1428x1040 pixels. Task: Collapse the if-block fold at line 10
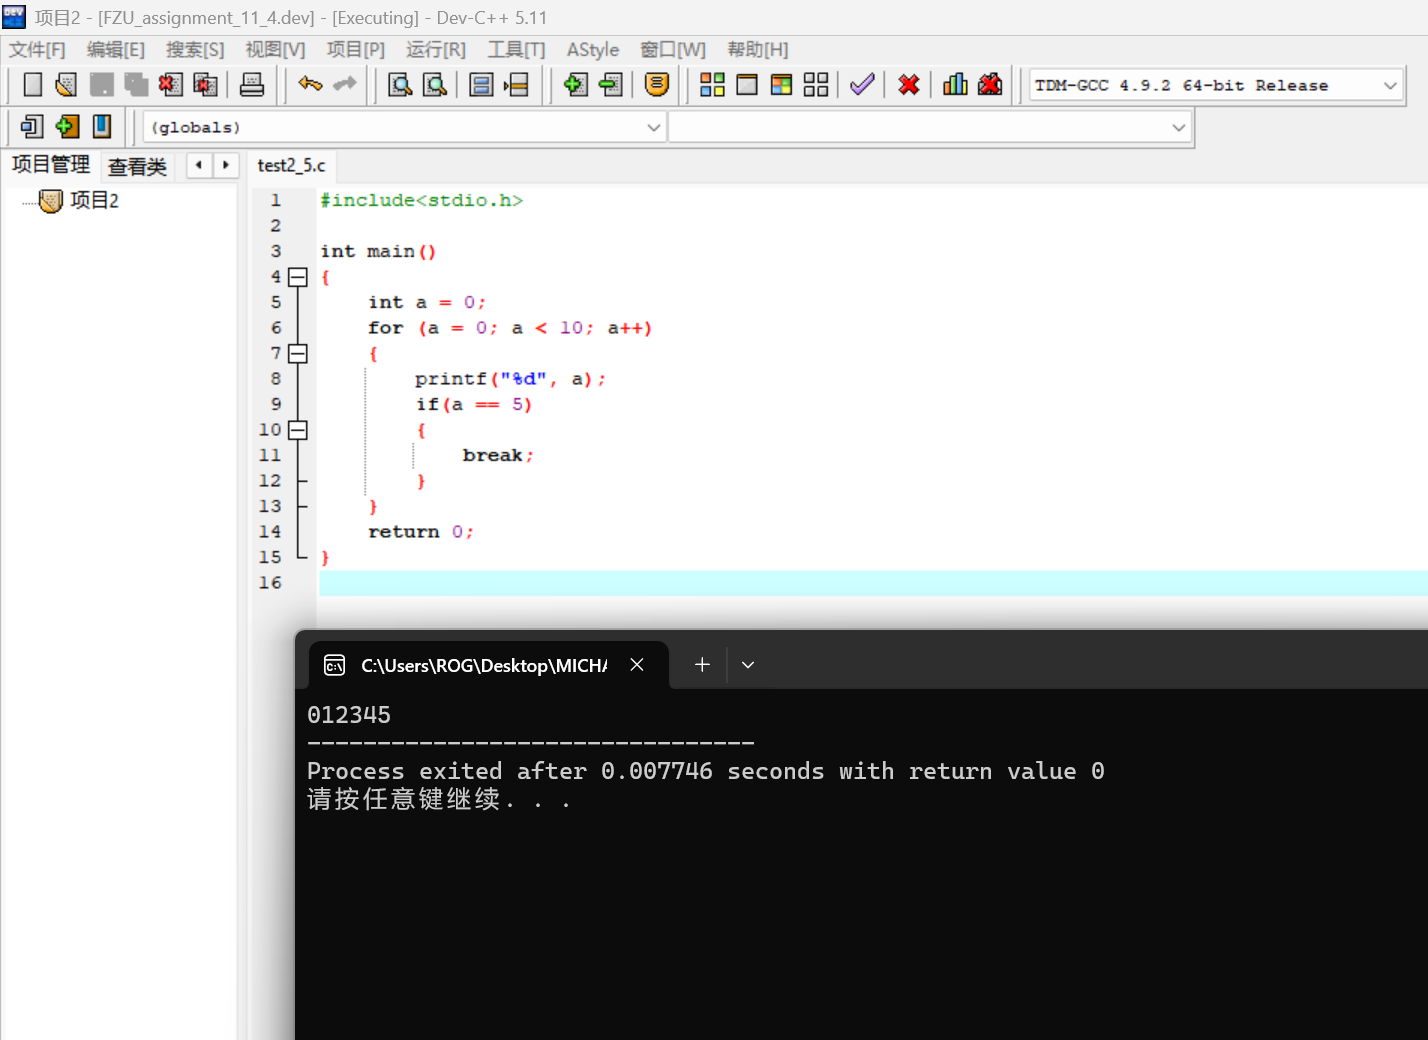(297, 430)
